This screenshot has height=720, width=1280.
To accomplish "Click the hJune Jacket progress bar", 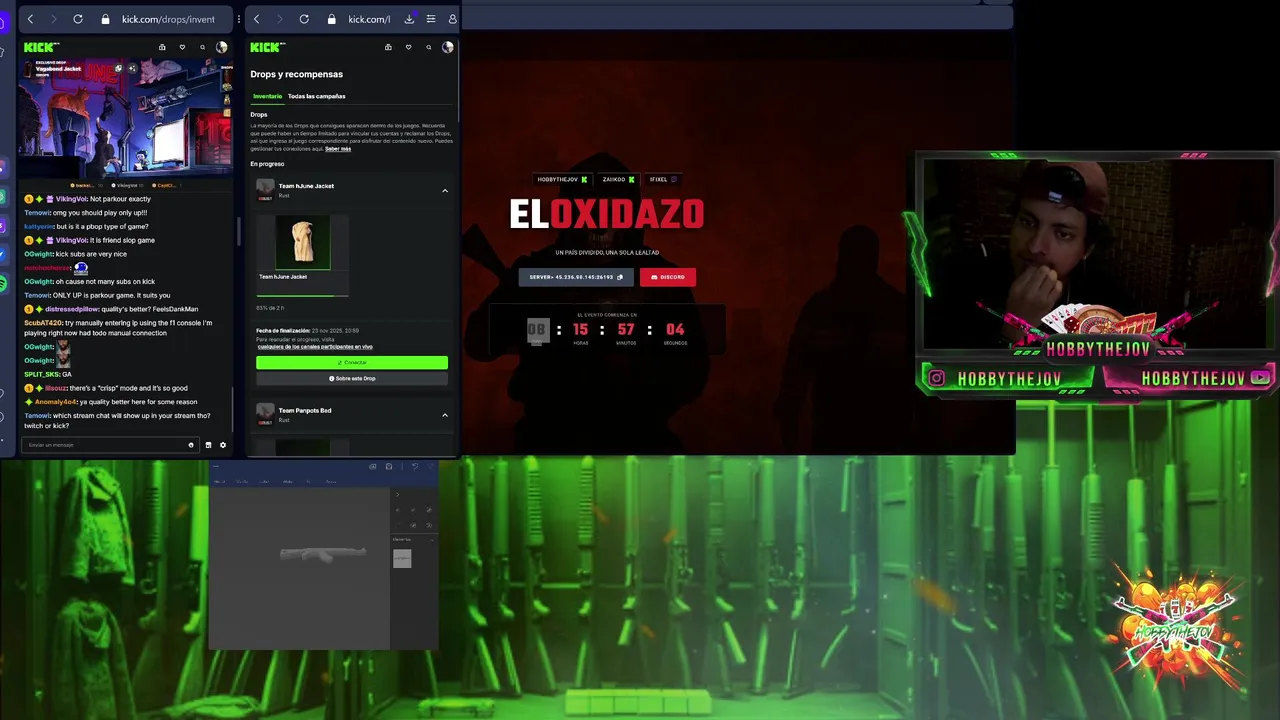I will pyautogui.click(x=302, y=295).
